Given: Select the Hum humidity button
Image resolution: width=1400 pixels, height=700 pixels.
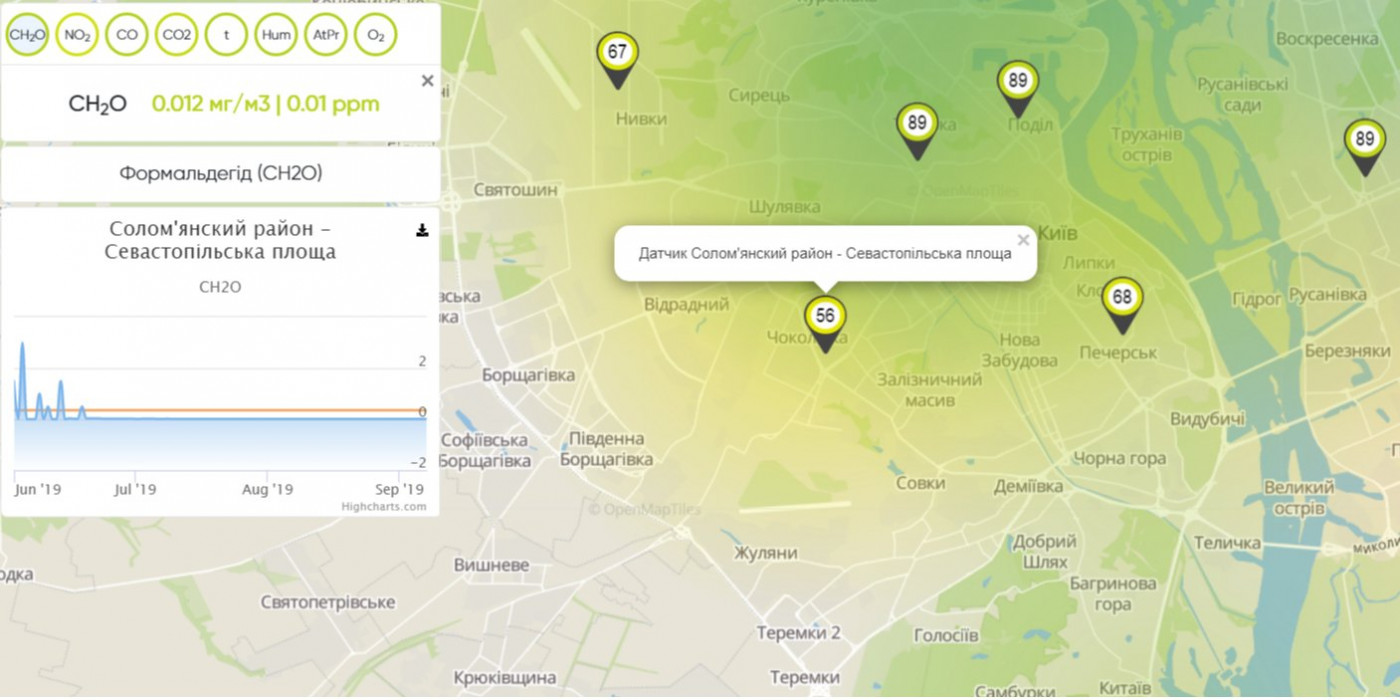Looking at the screenshot, I should coord(276,35).
